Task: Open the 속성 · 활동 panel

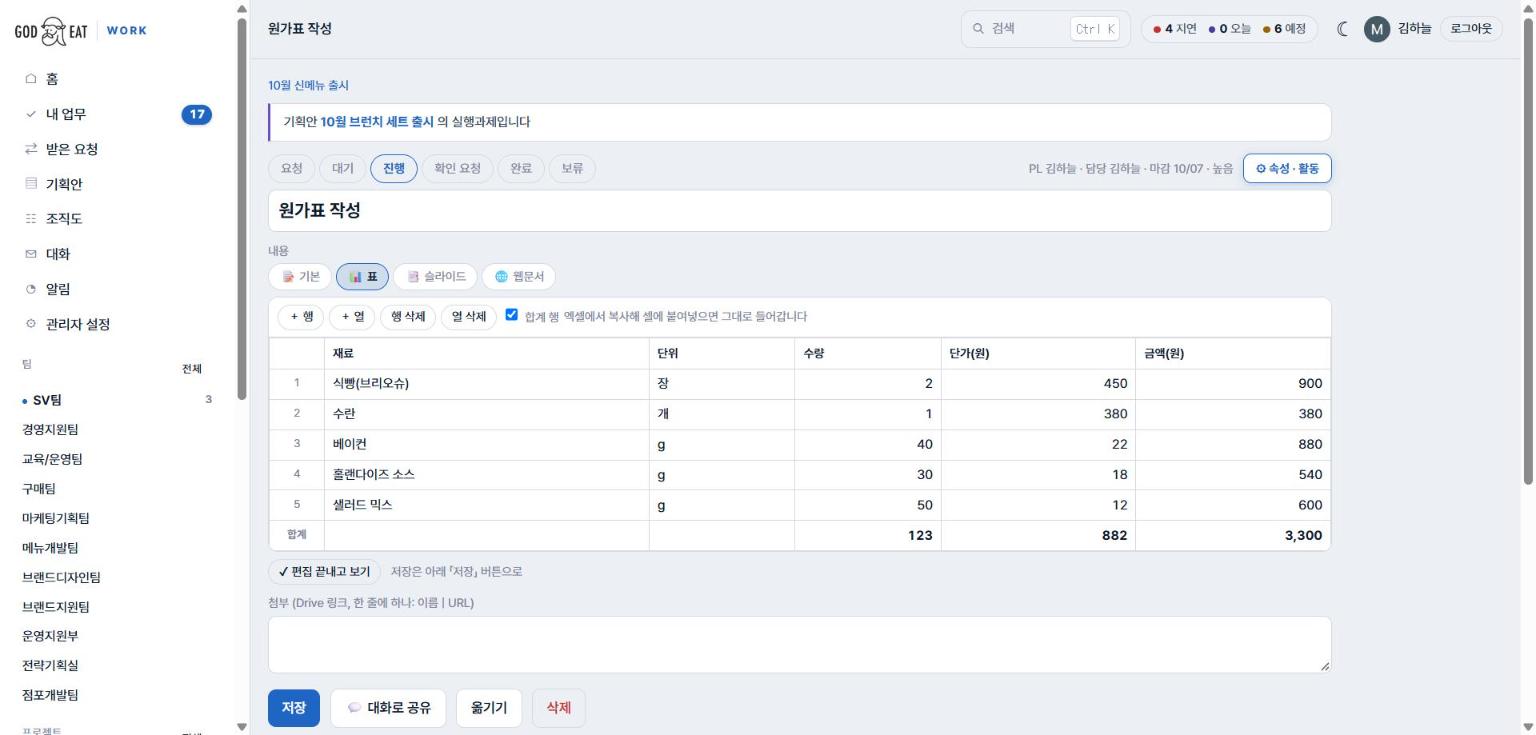Action: [x=1287, y=169]
